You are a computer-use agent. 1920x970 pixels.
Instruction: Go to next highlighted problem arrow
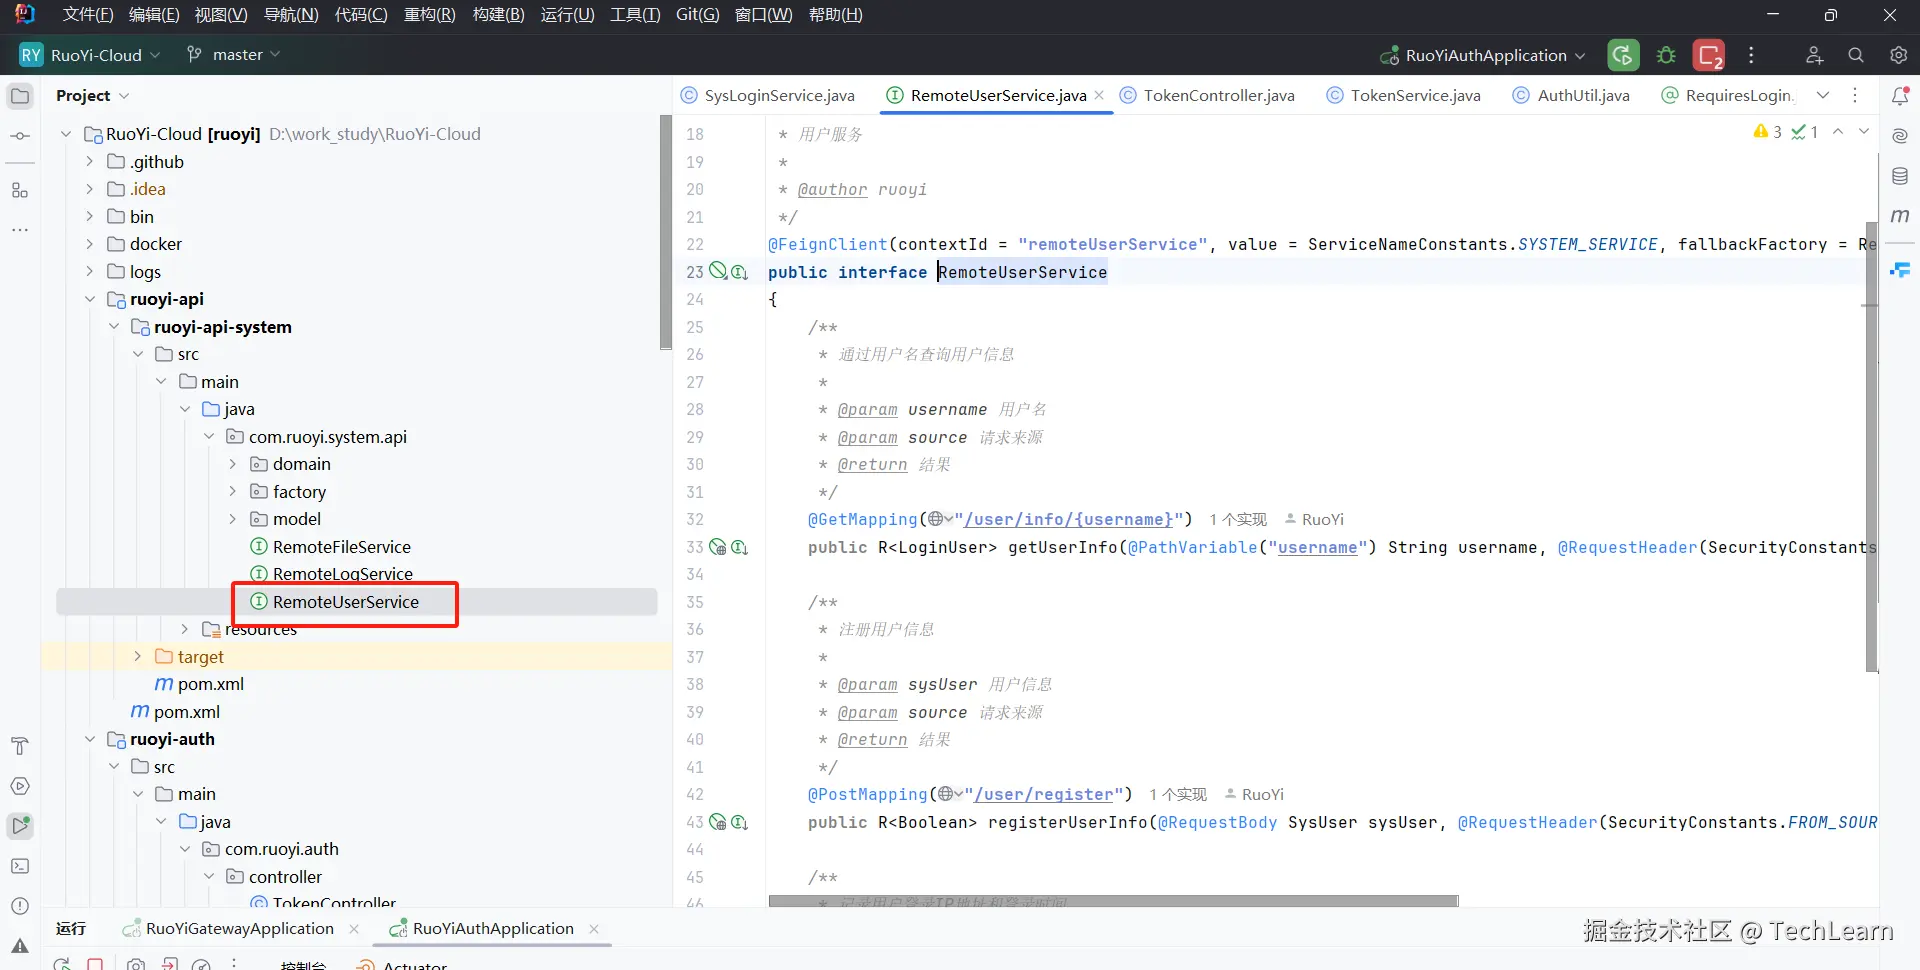tap(1864, 132)
